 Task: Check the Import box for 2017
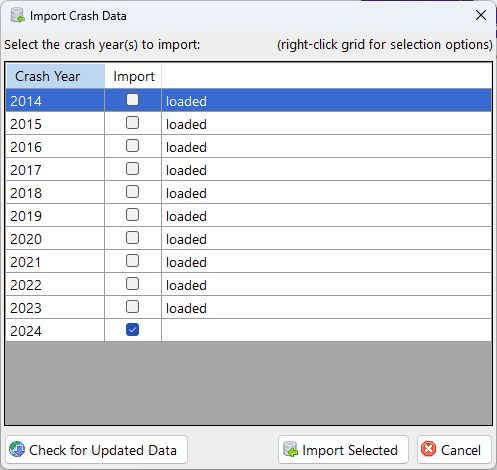pyautogui.click(x=132, y=169)
